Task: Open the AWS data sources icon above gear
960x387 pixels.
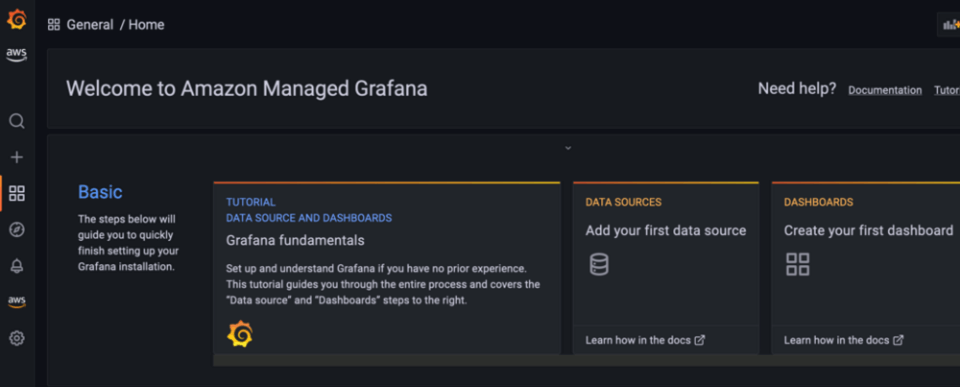Action: tap(17, 301)
